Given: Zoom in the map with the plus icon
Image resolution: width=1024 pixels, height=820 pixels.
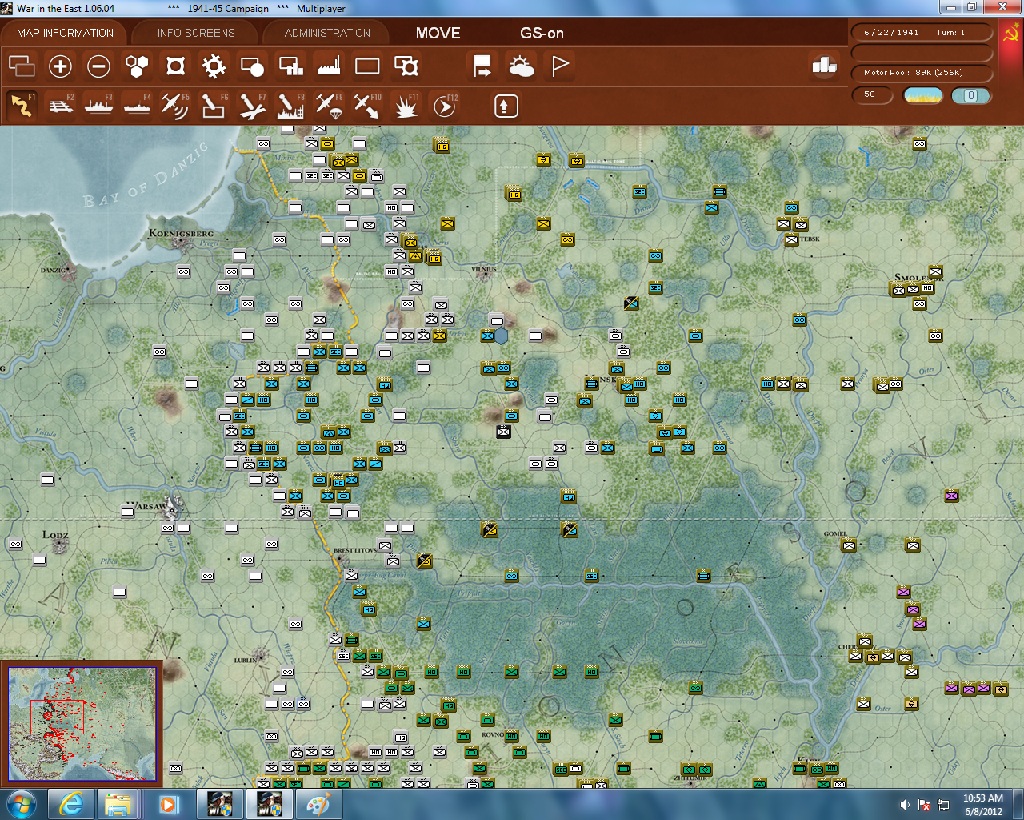Looking at the screenshot, I should [60, 66].
